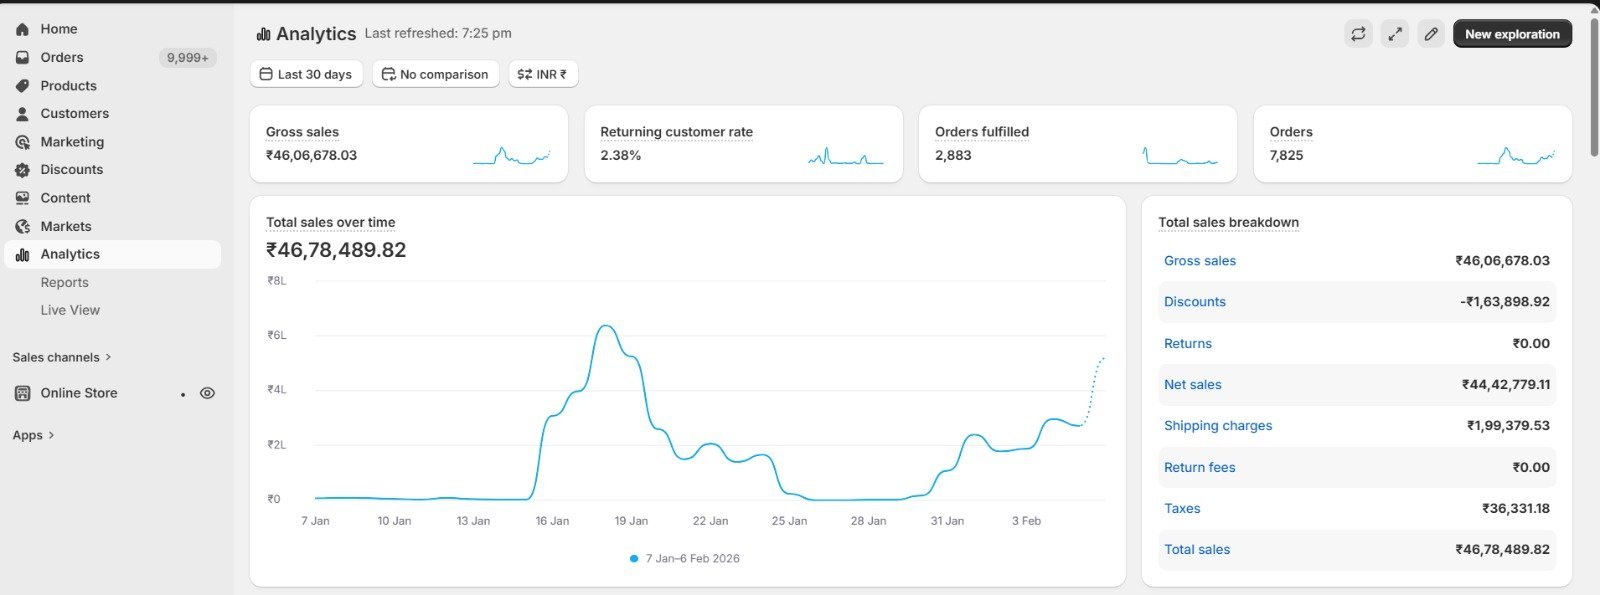Screen dimensions: 1600x595
Task: Open the INR ₹ currency selector
Action: pos(543,74)
